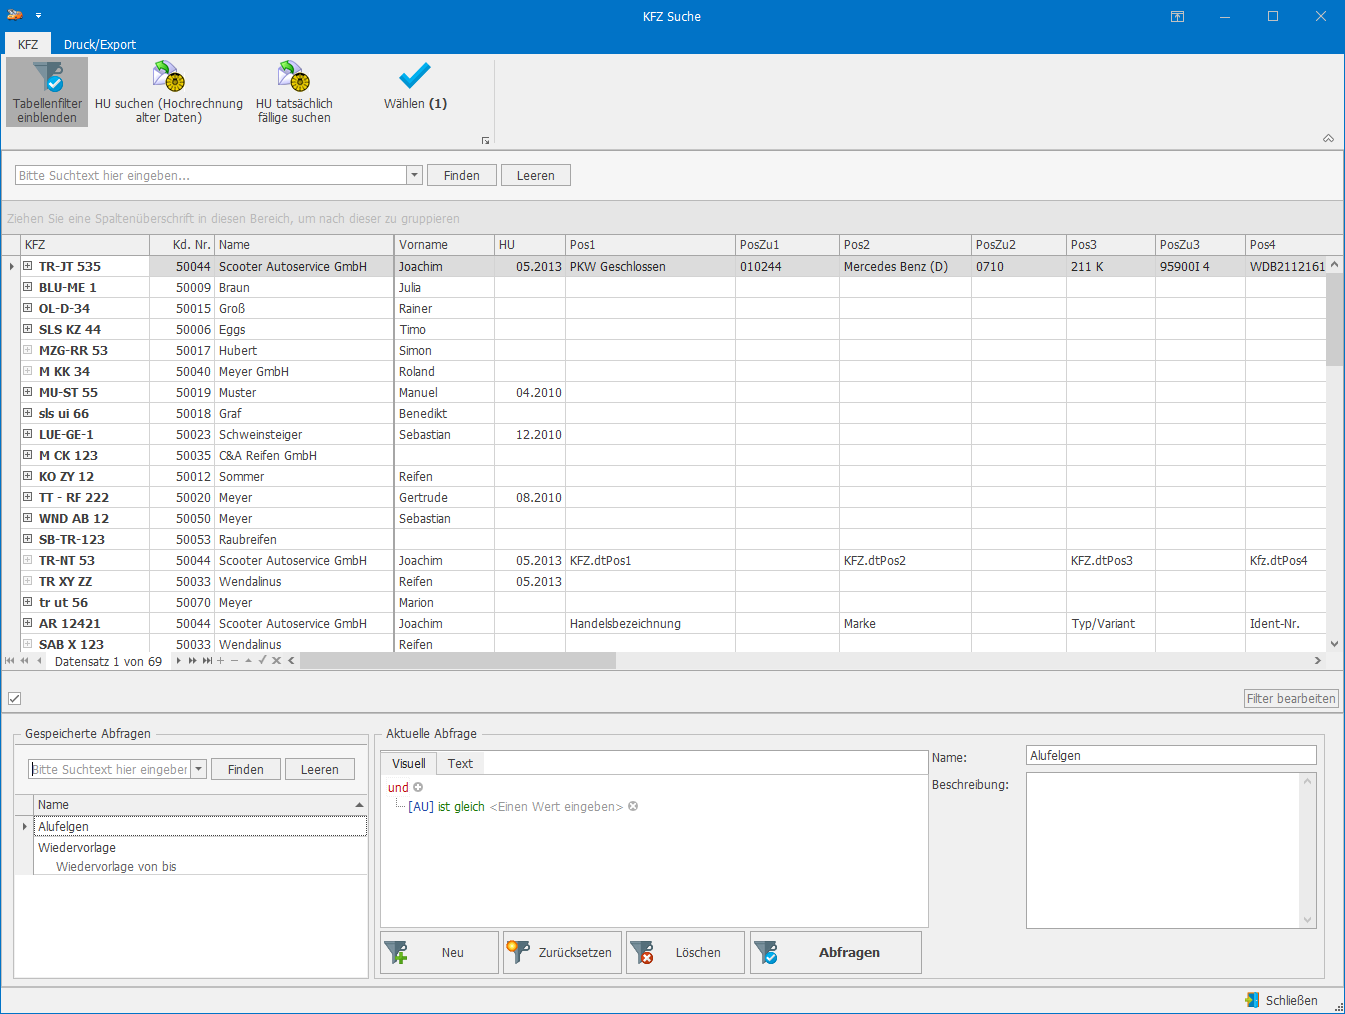Expand row SLS KZ 44
Screen dimensions: 1345x1014
28,329
